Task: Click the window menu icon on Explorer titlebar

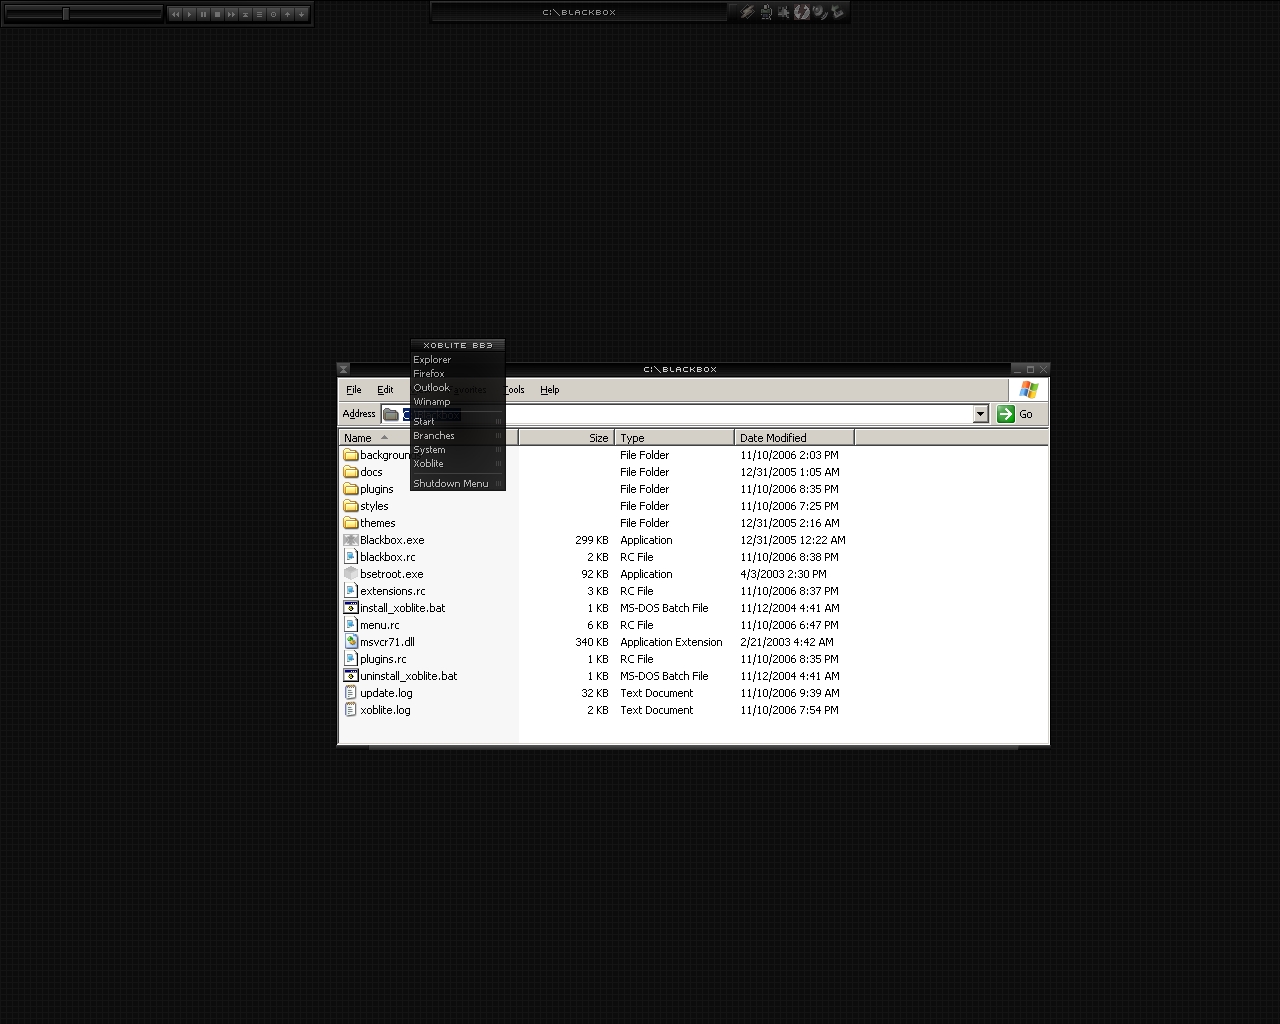Action: (343, 369)
